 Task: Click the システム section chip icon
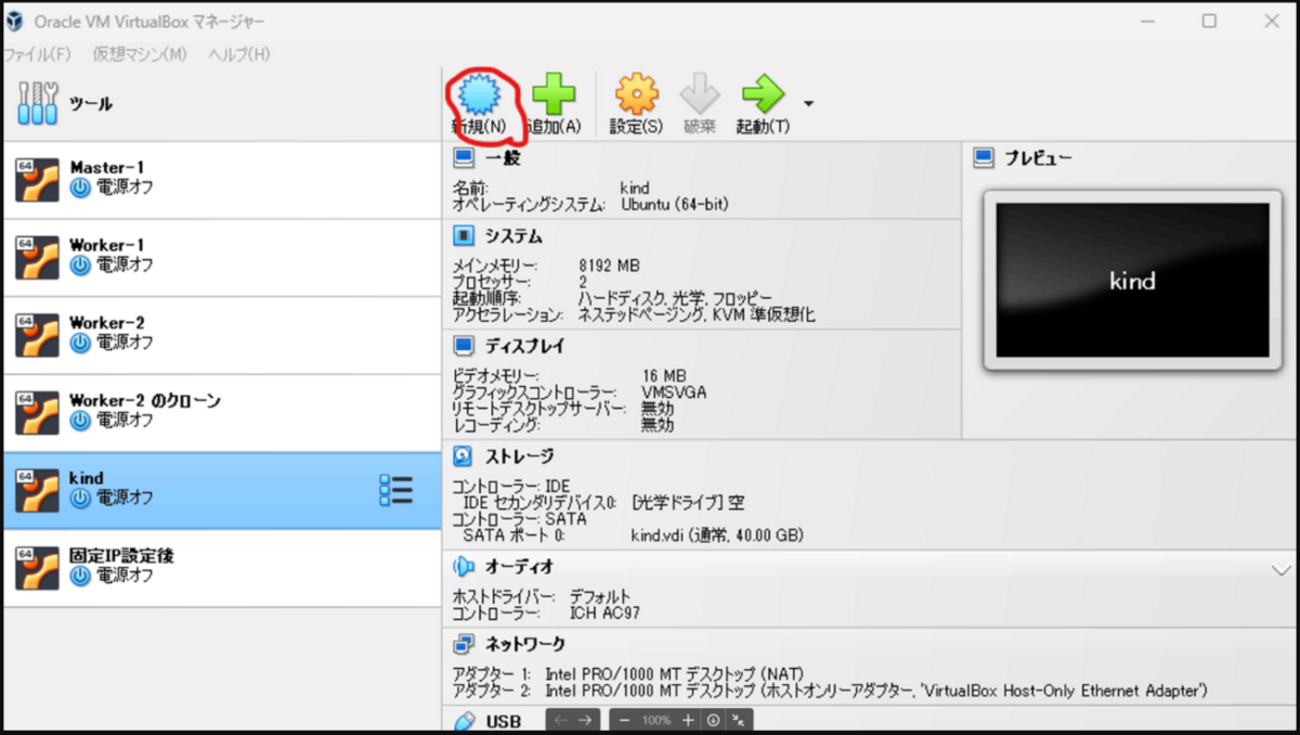click(463, 236)
